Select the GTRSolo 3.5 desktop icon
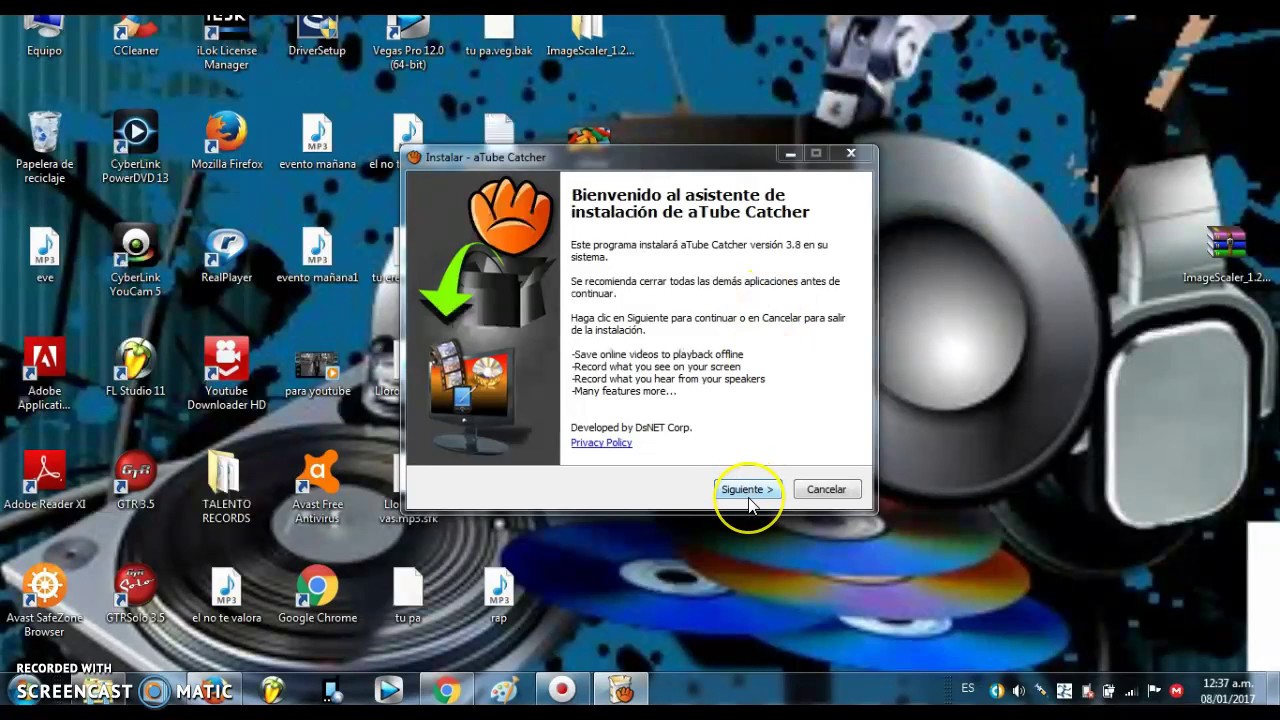The width and height of the screenshot is (1280, 720). tap(135, 595)
